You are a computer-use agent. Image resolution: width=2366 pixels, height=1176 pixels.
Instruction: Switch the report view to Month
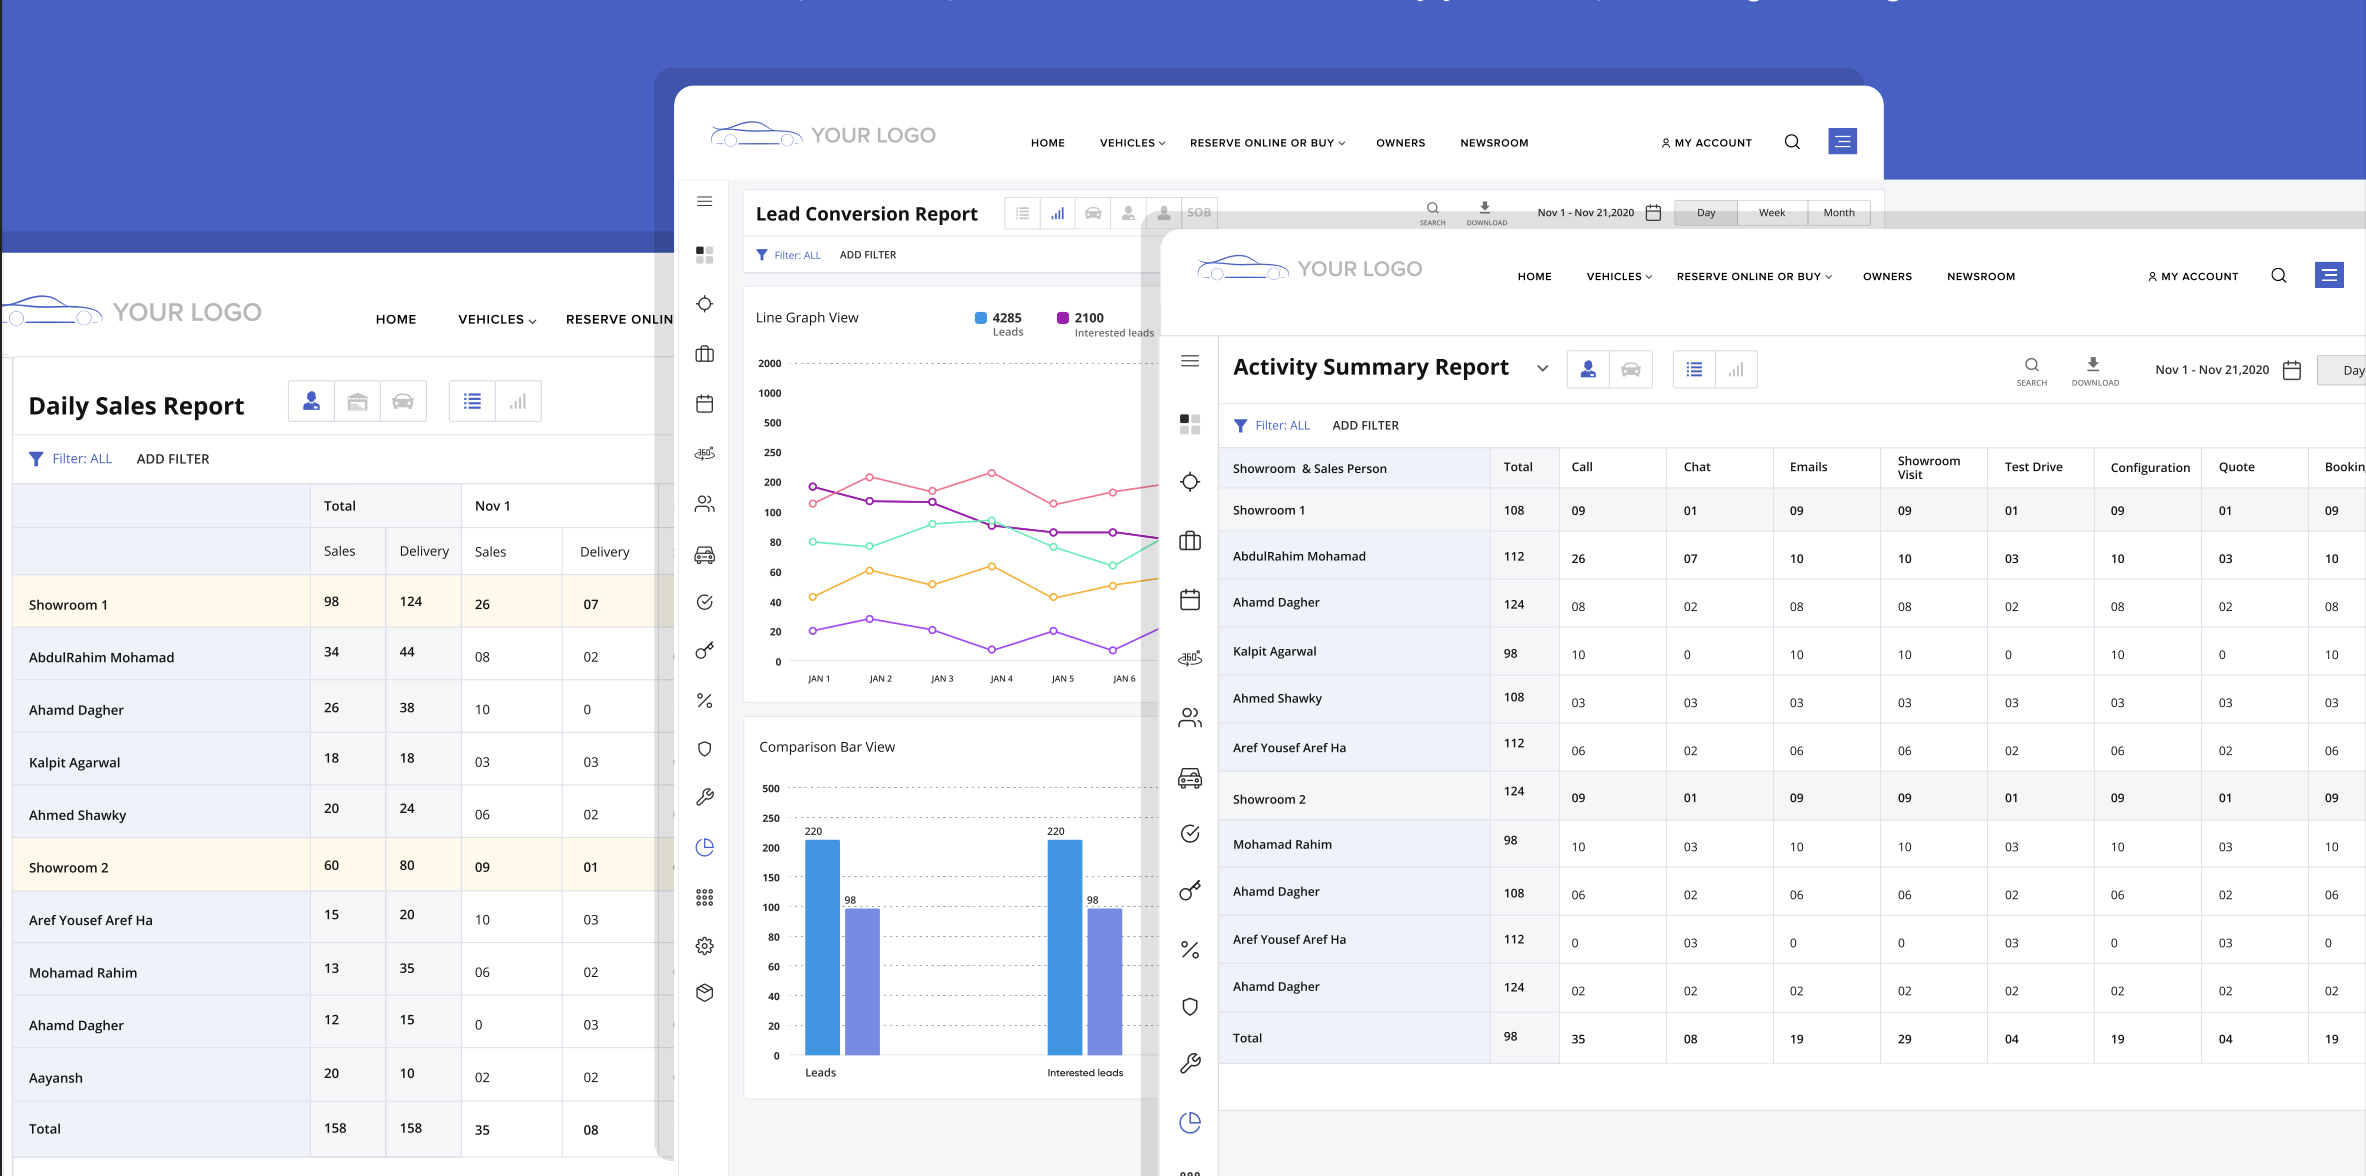pyautogui.click(x=1839, y=212)
